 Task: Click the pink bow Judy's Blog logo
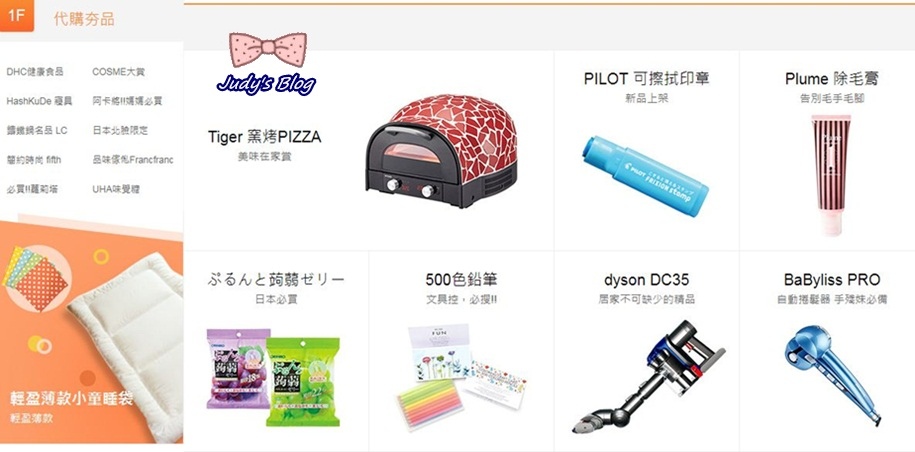[267, 64]
